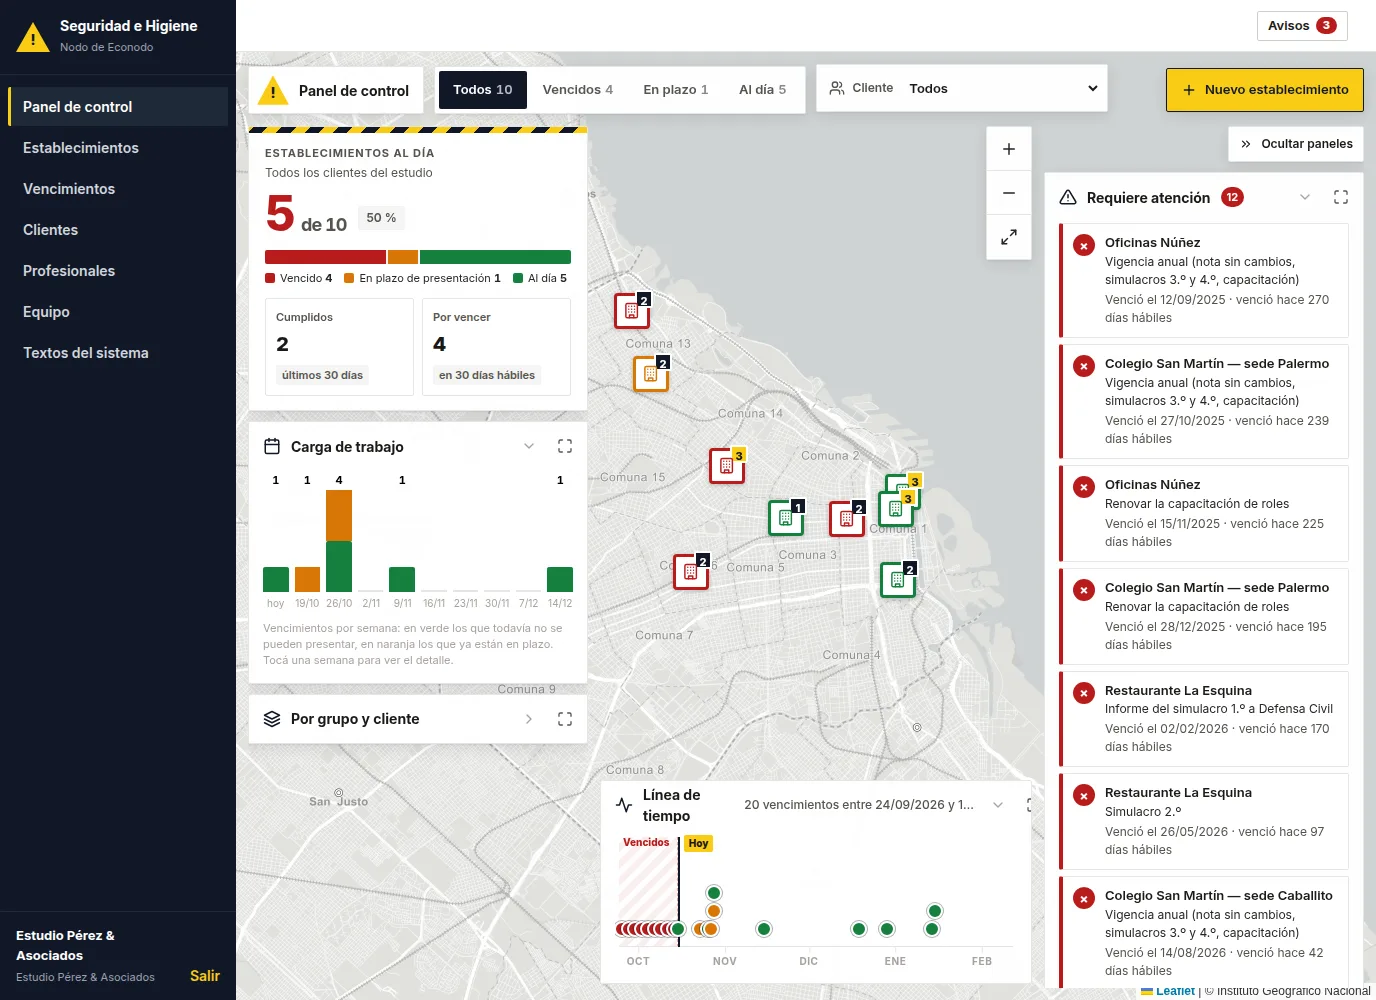The height and width of the screenshot is (1000, 1376).
Task: Maximize the Carga de trabajo panel
Action: 565,446
